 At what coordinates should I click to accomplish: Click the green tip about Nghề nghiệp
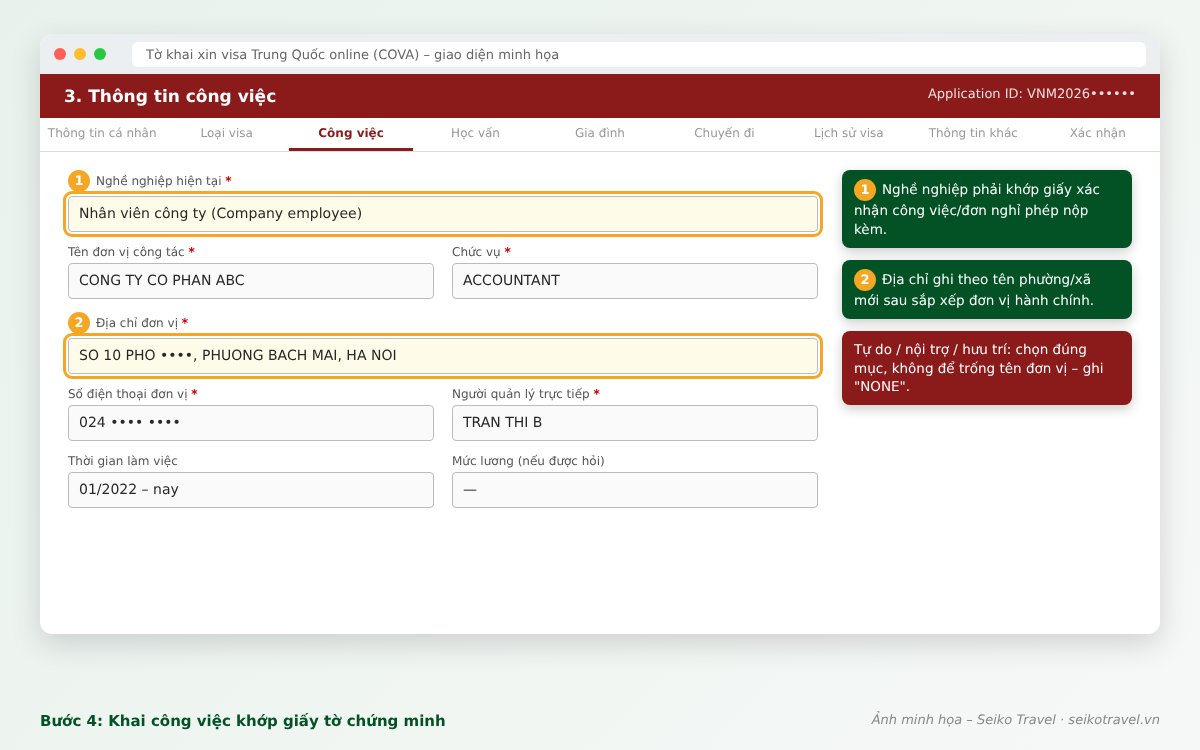click(987, 209)
